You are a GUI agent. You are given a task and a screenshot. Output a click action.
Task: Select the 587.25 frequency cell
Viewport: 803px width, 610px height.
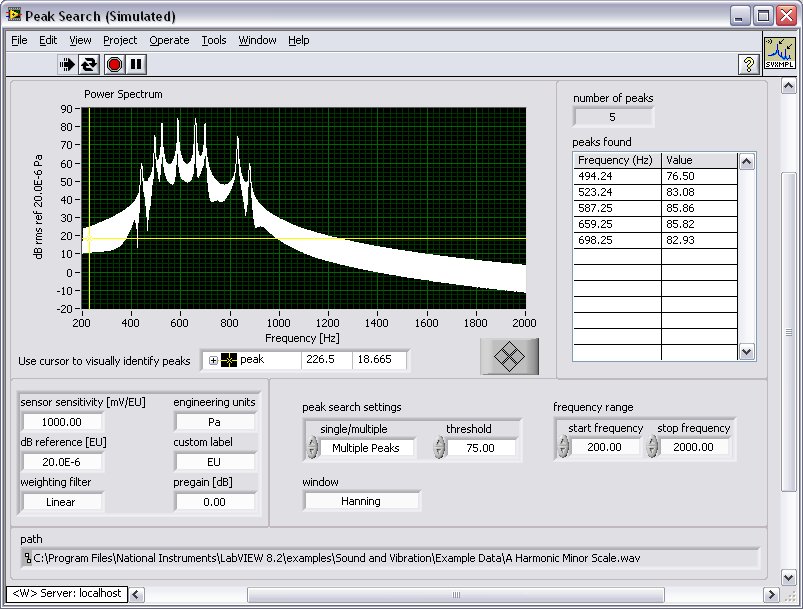click(617, 208)
